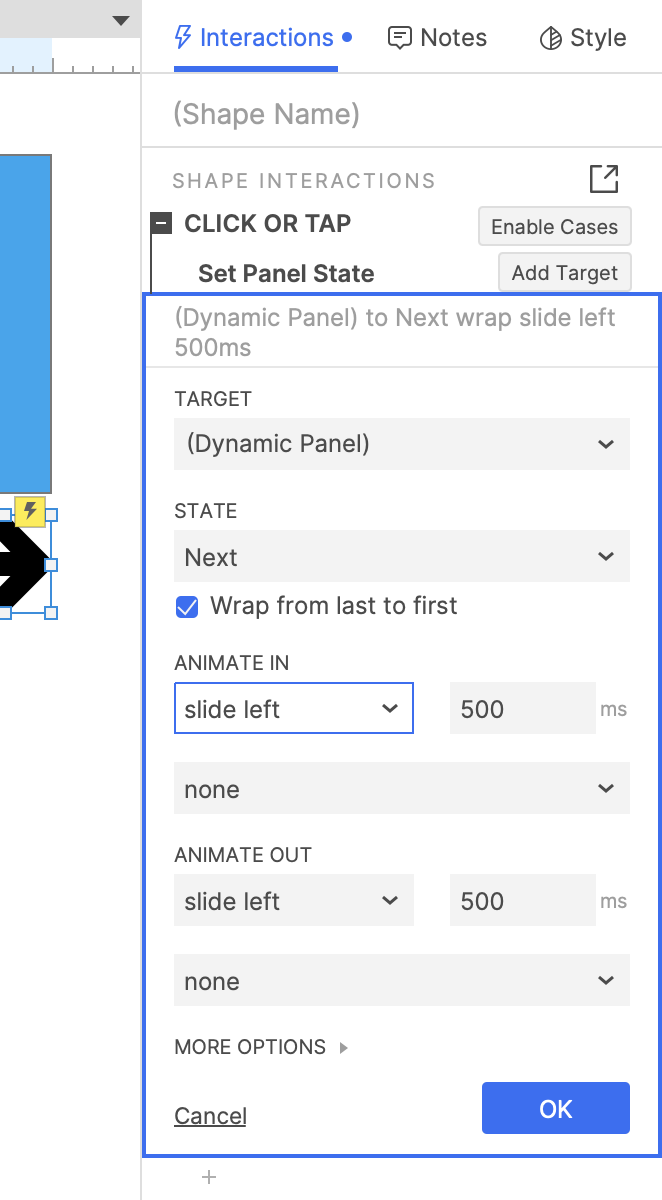The height and width of the screenshot is (1200, 662).
Task: Click the Add Target button
Action: click(565, 273)
